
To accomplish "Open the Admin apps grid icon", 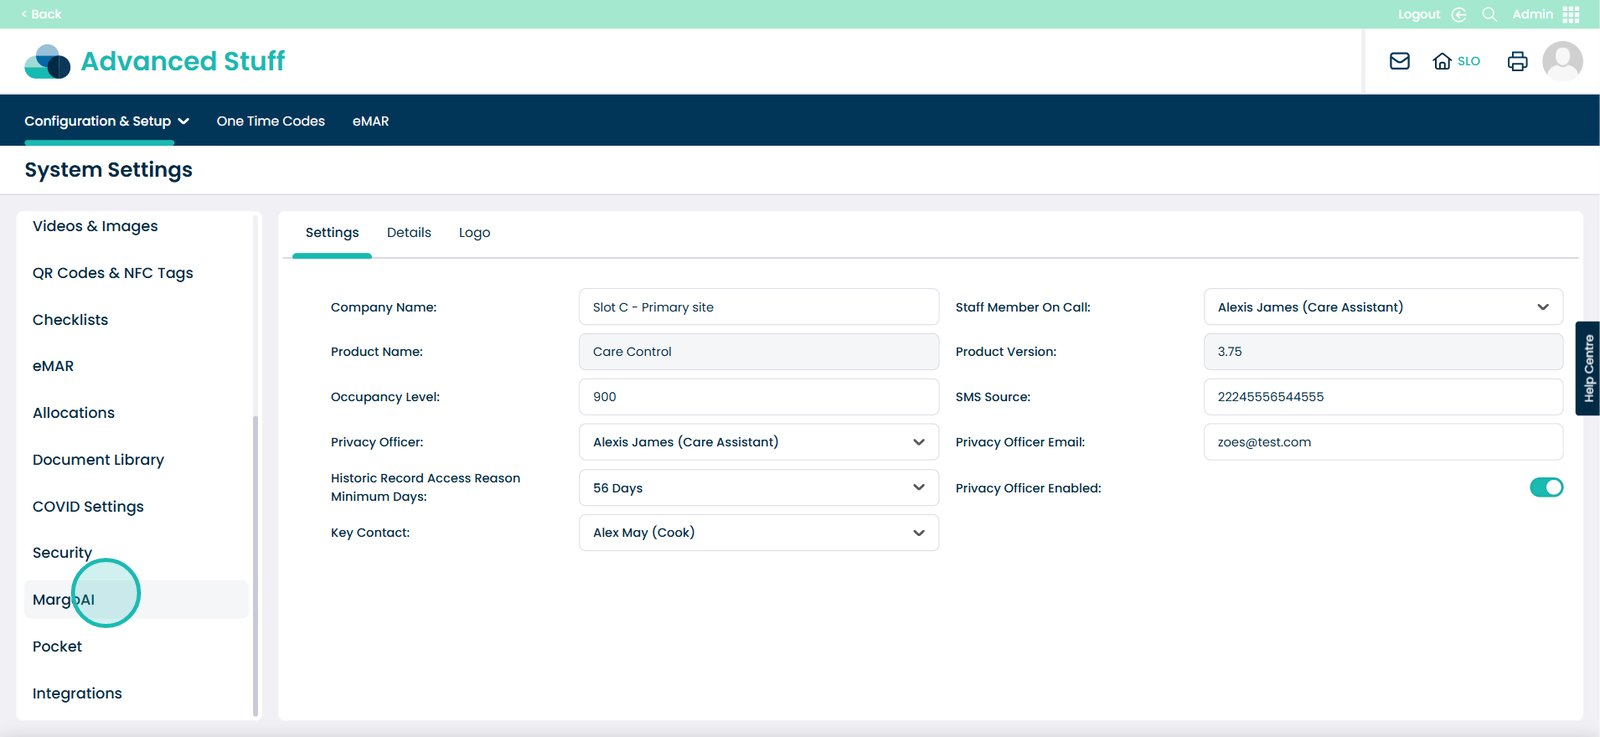I will 1571,14.
